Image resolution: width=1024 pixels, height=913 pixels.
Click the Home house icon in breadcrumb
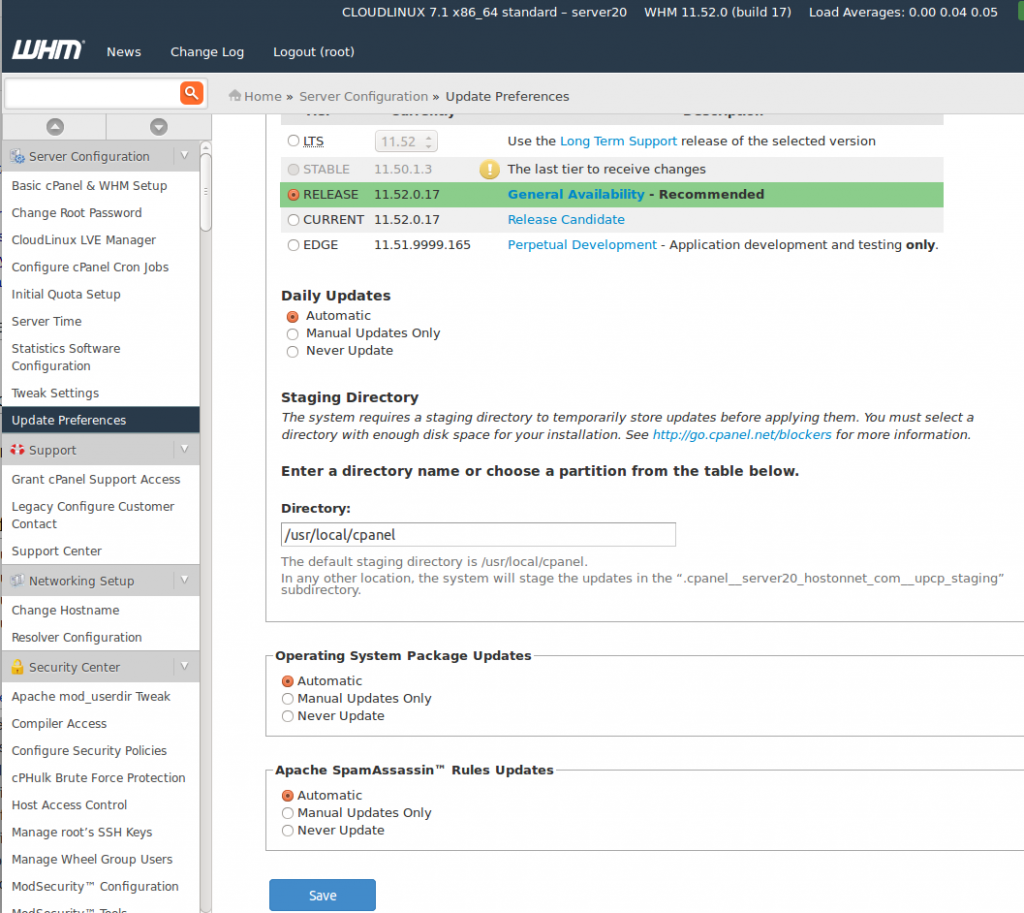coord(235,96)
